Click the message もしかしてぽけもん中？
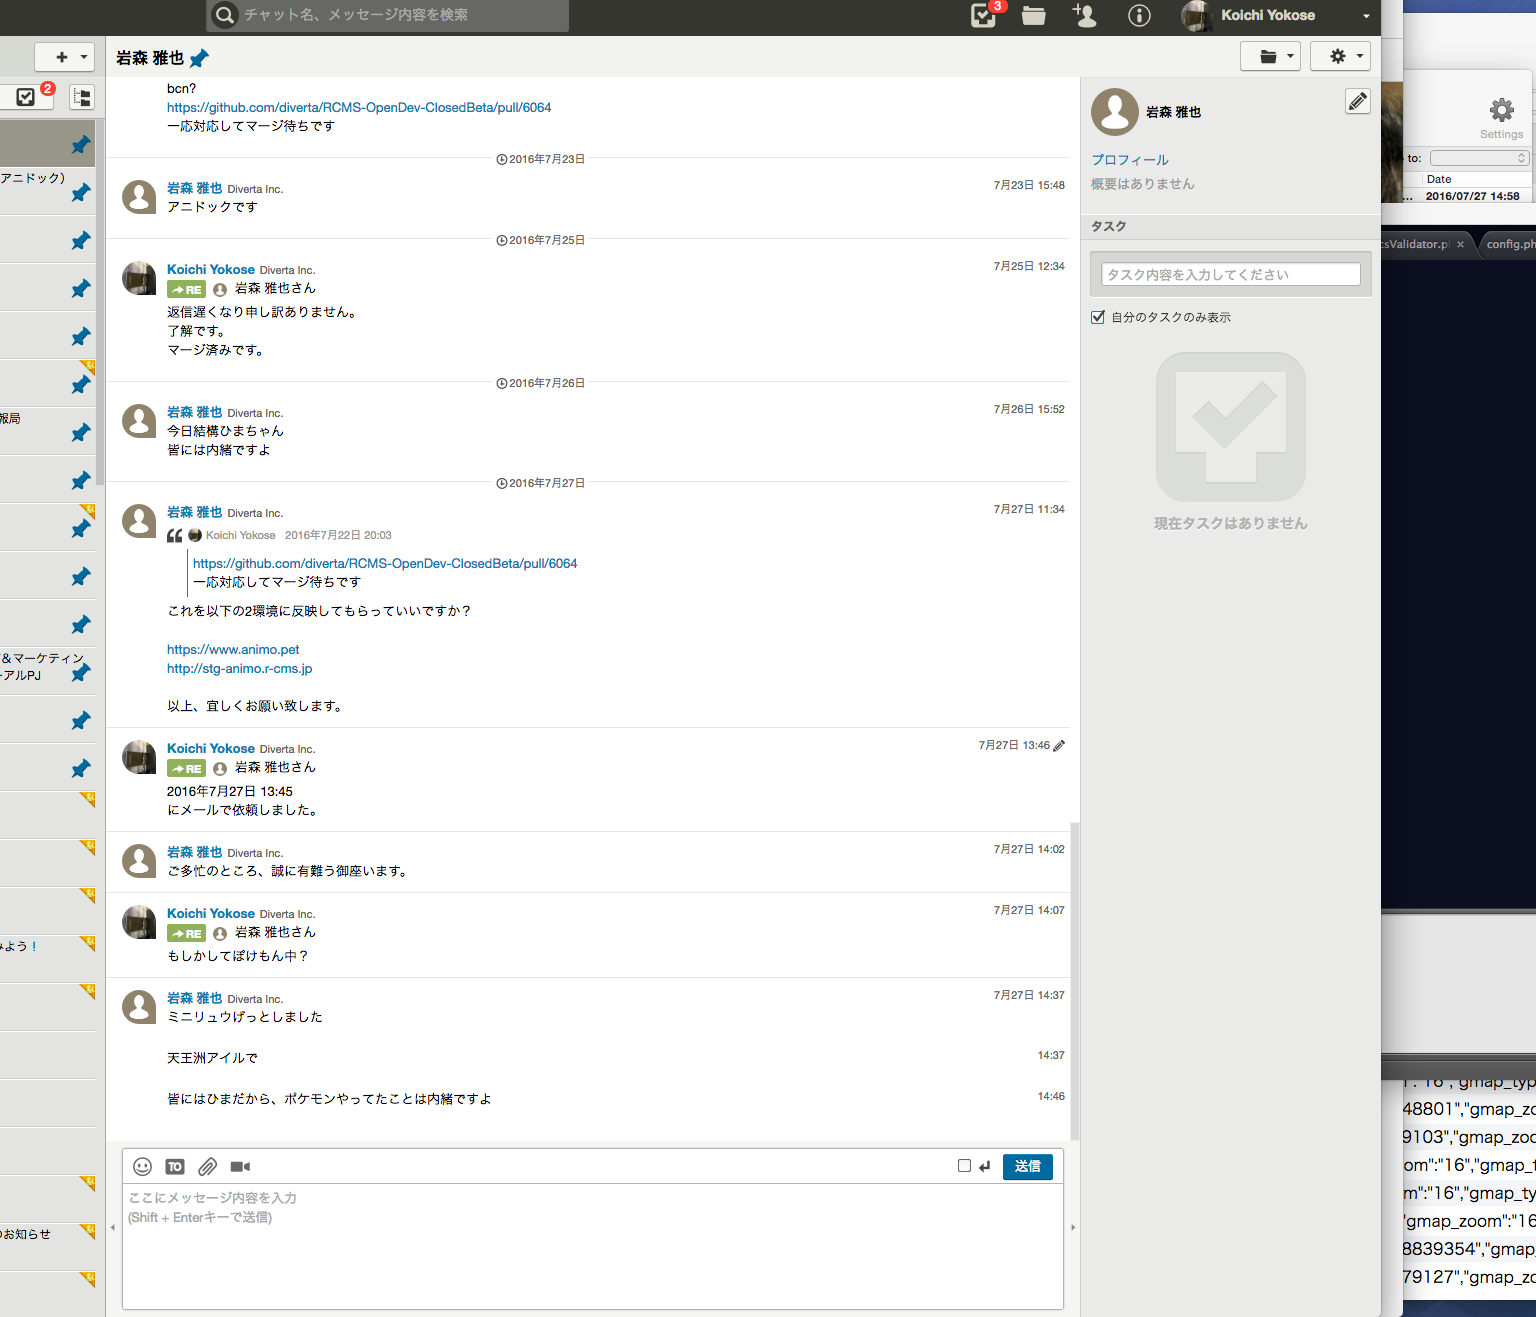Screen dimensions: 1536x1317 (238, 956)
